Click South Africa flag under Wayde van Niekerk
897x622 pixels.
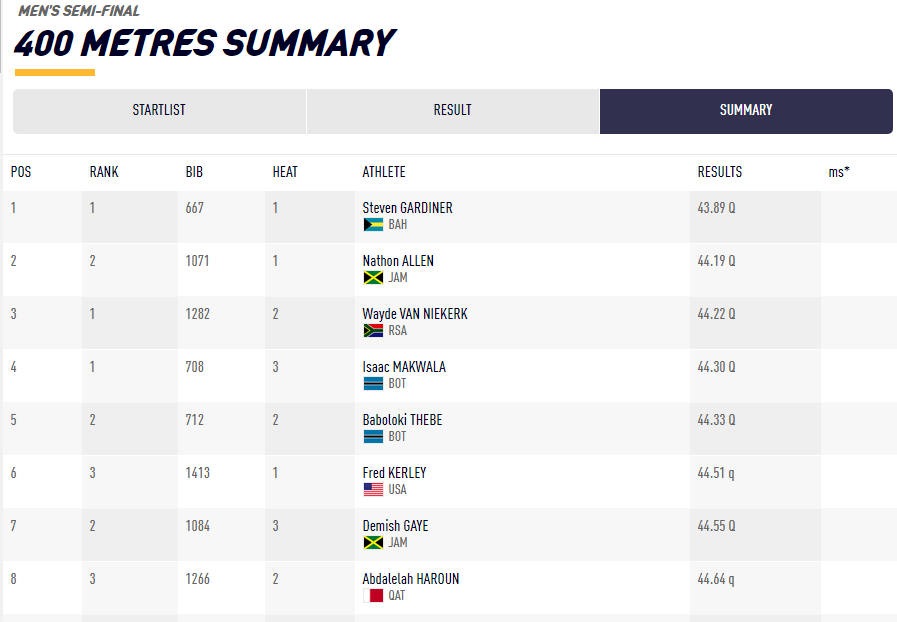[373, 331]
